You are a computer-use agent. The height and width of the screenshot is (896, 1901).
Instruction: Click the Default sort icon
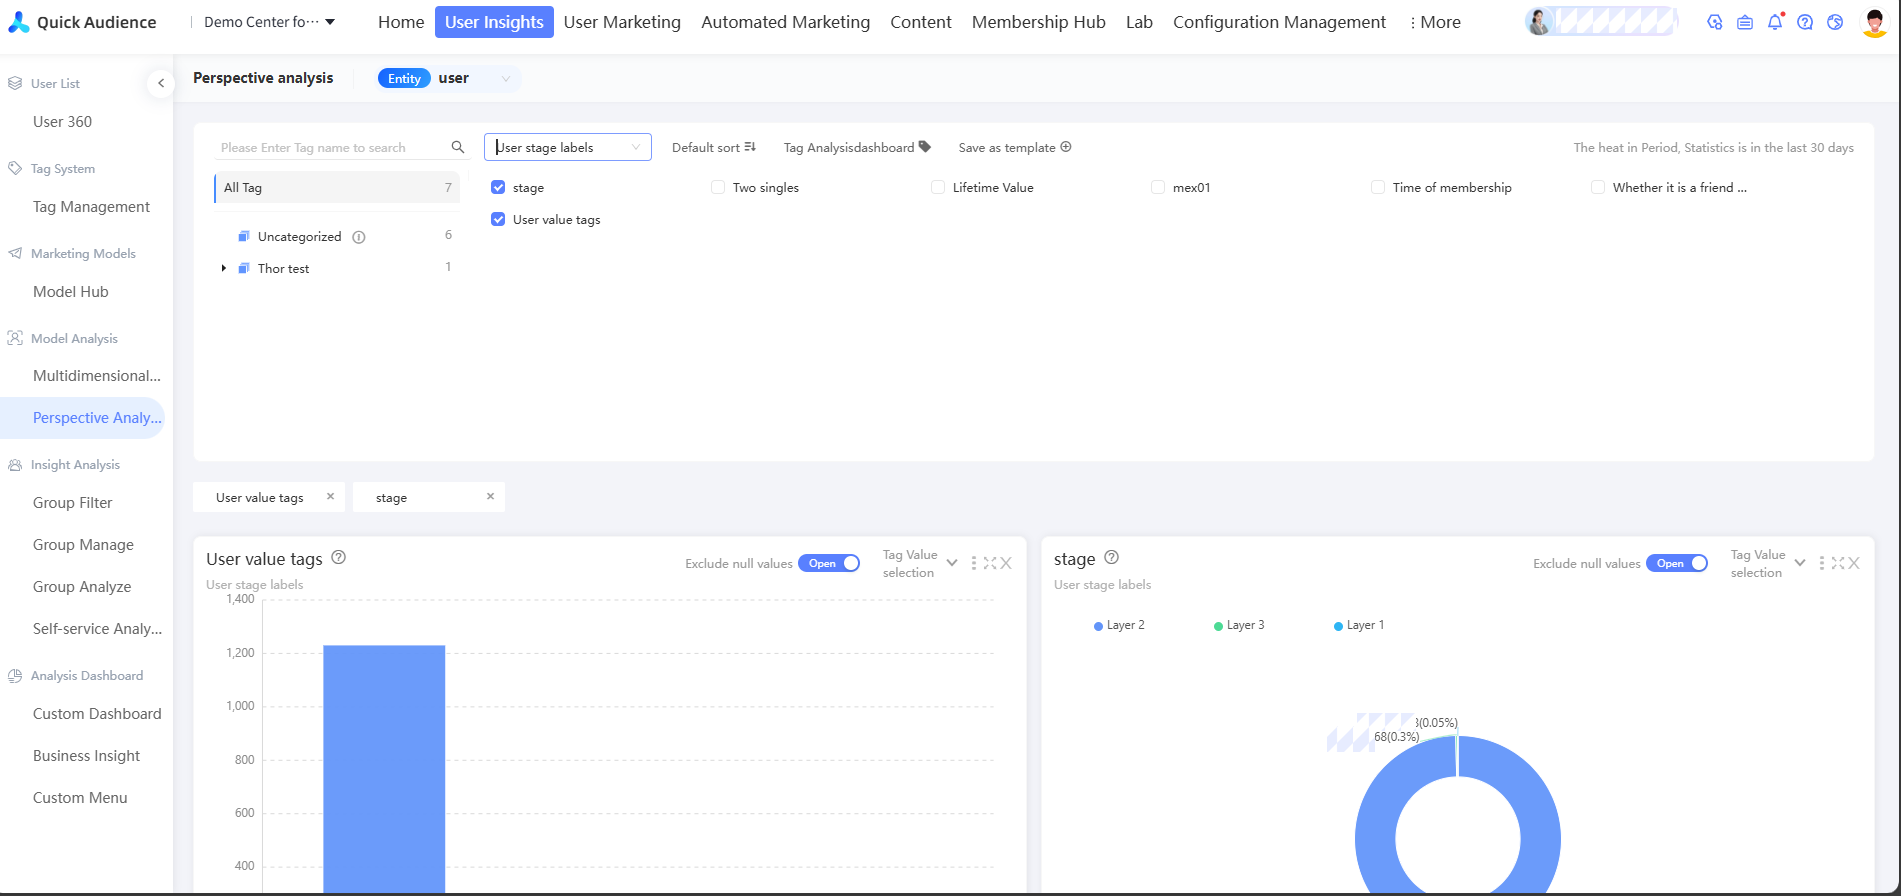750,147
